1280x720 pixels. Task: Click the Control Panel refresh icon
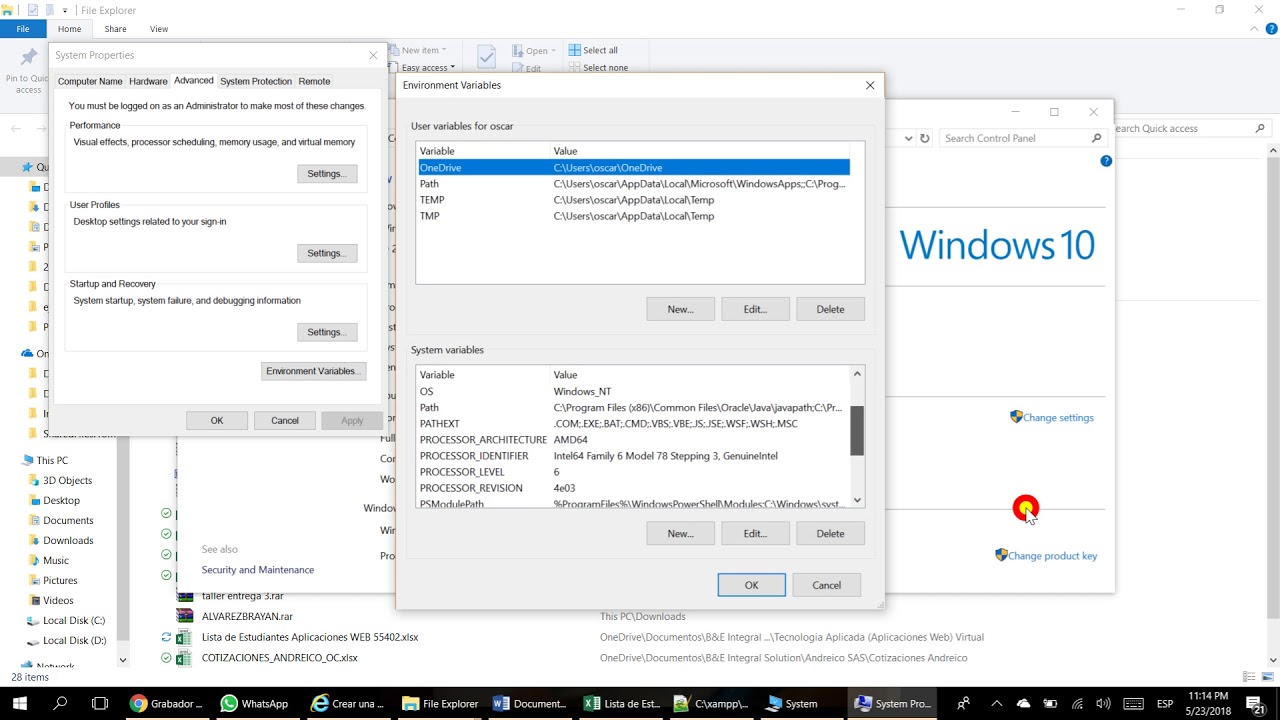925,139
